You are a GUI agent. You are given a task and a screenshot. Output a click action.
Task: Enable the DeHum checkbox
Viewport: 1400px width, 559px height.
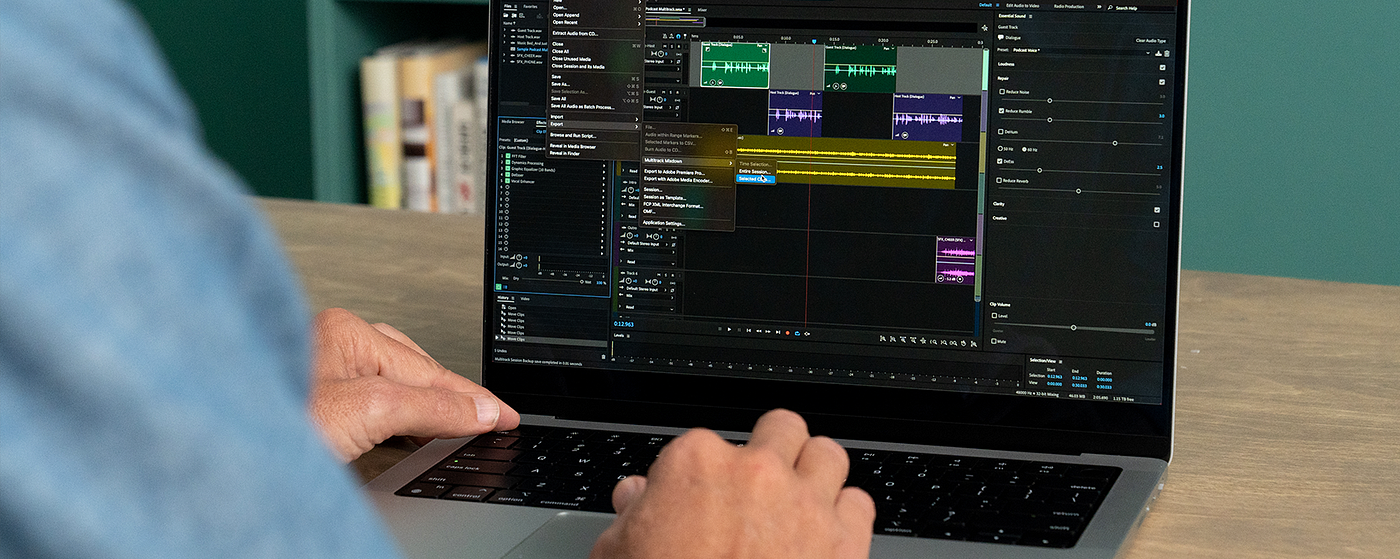1000,131
